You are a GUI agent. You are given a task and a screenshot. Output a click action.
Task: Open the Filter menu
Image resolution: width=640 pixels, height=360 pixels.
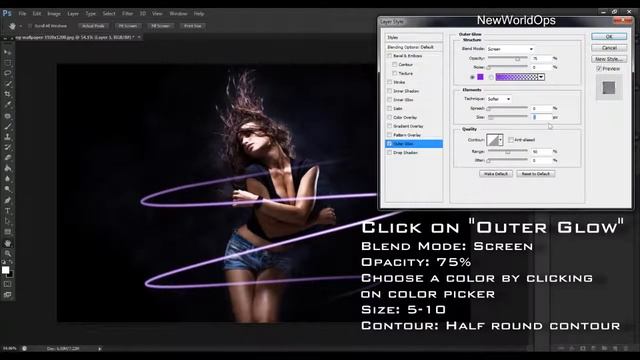[127, 13]
